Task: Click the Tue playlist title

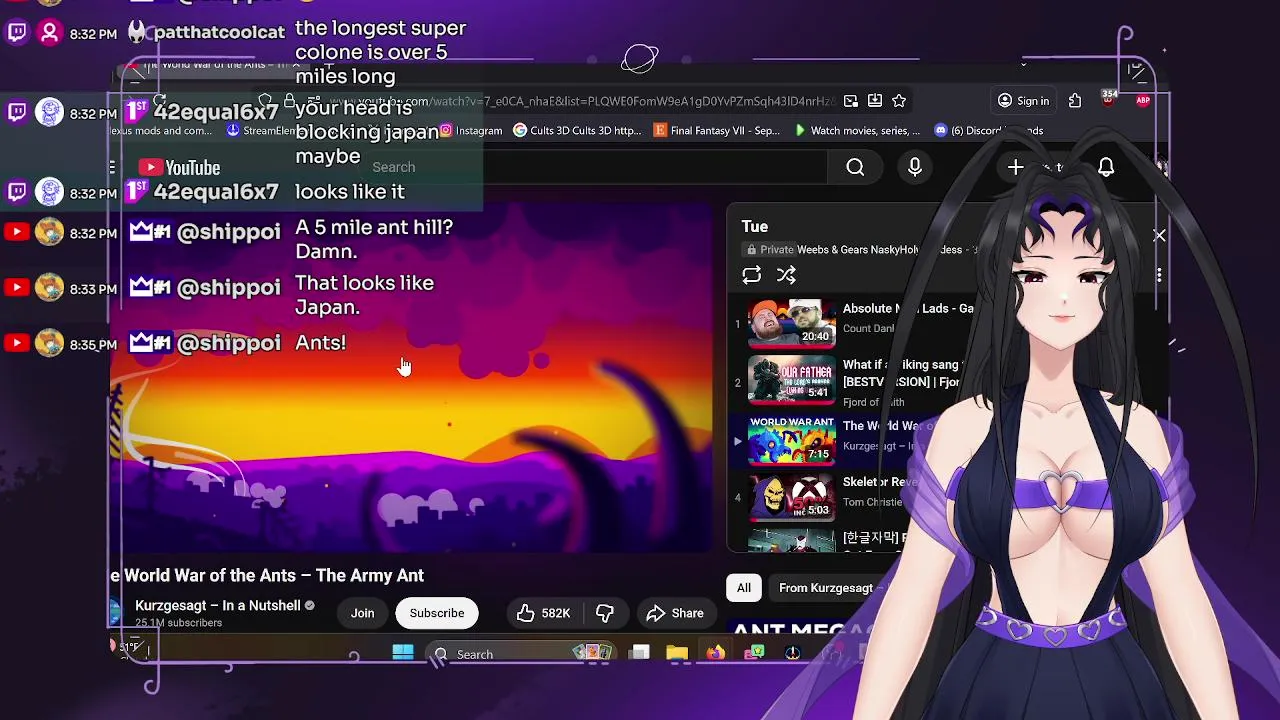Action: click(755, 227)
